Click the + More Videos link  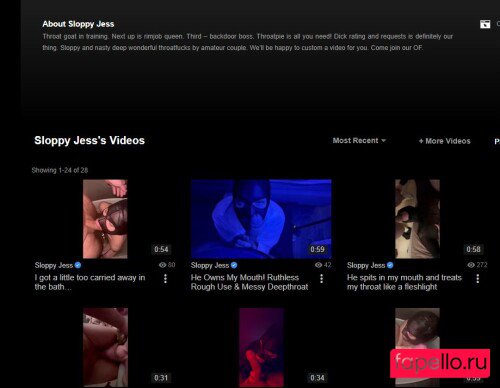click(444, 141)
